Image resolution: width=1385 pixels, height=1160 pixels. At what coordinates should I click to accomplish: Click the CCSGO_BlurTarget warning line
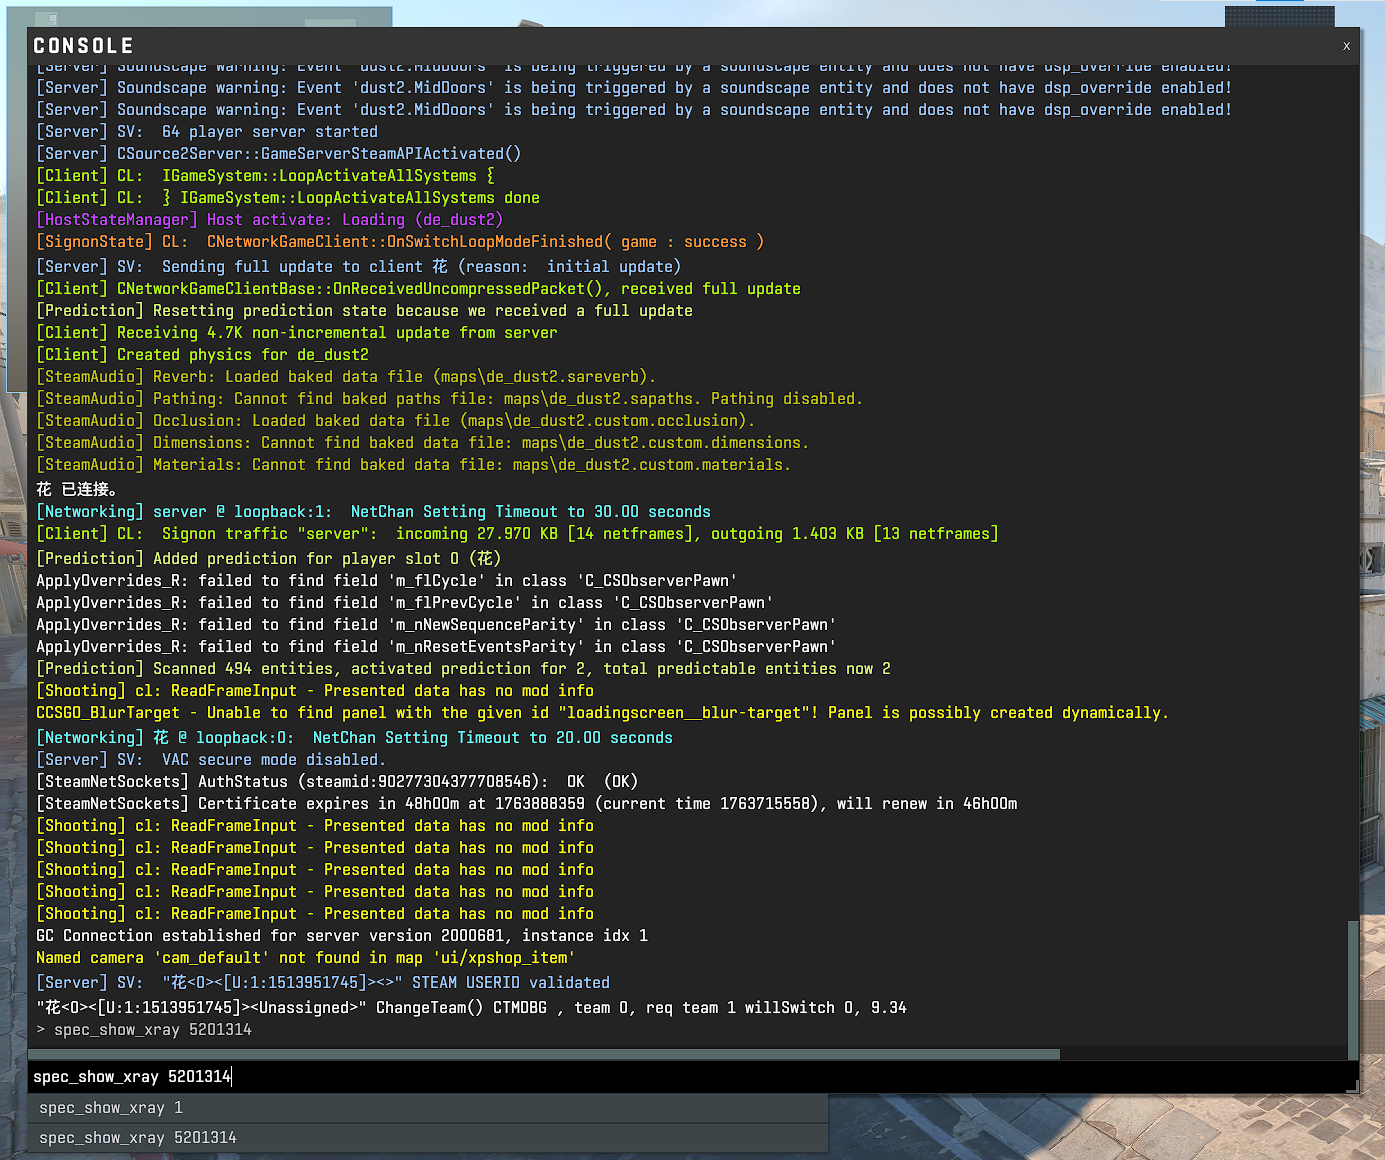602,713
